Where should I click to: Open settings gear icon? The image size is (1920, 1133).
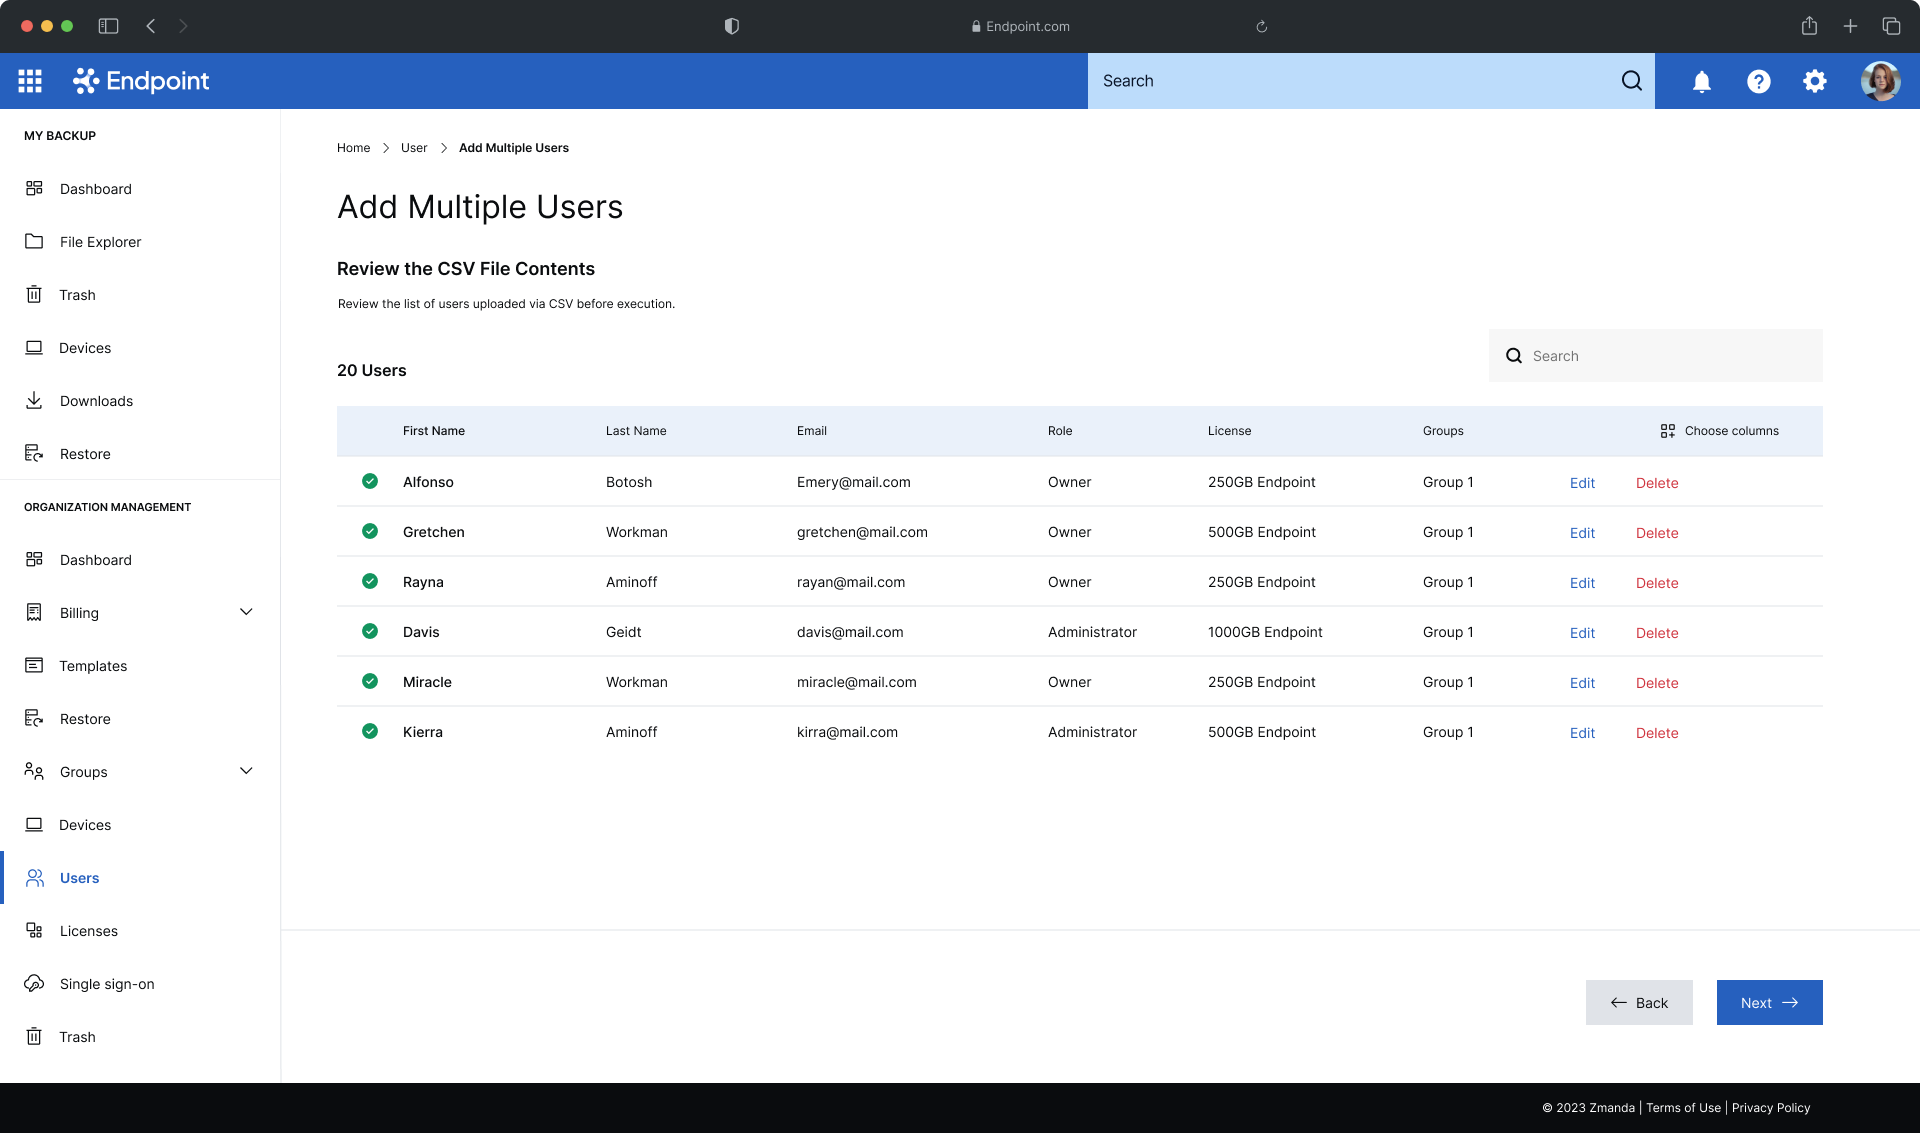pyautogui.click(x=1814, y=81)
